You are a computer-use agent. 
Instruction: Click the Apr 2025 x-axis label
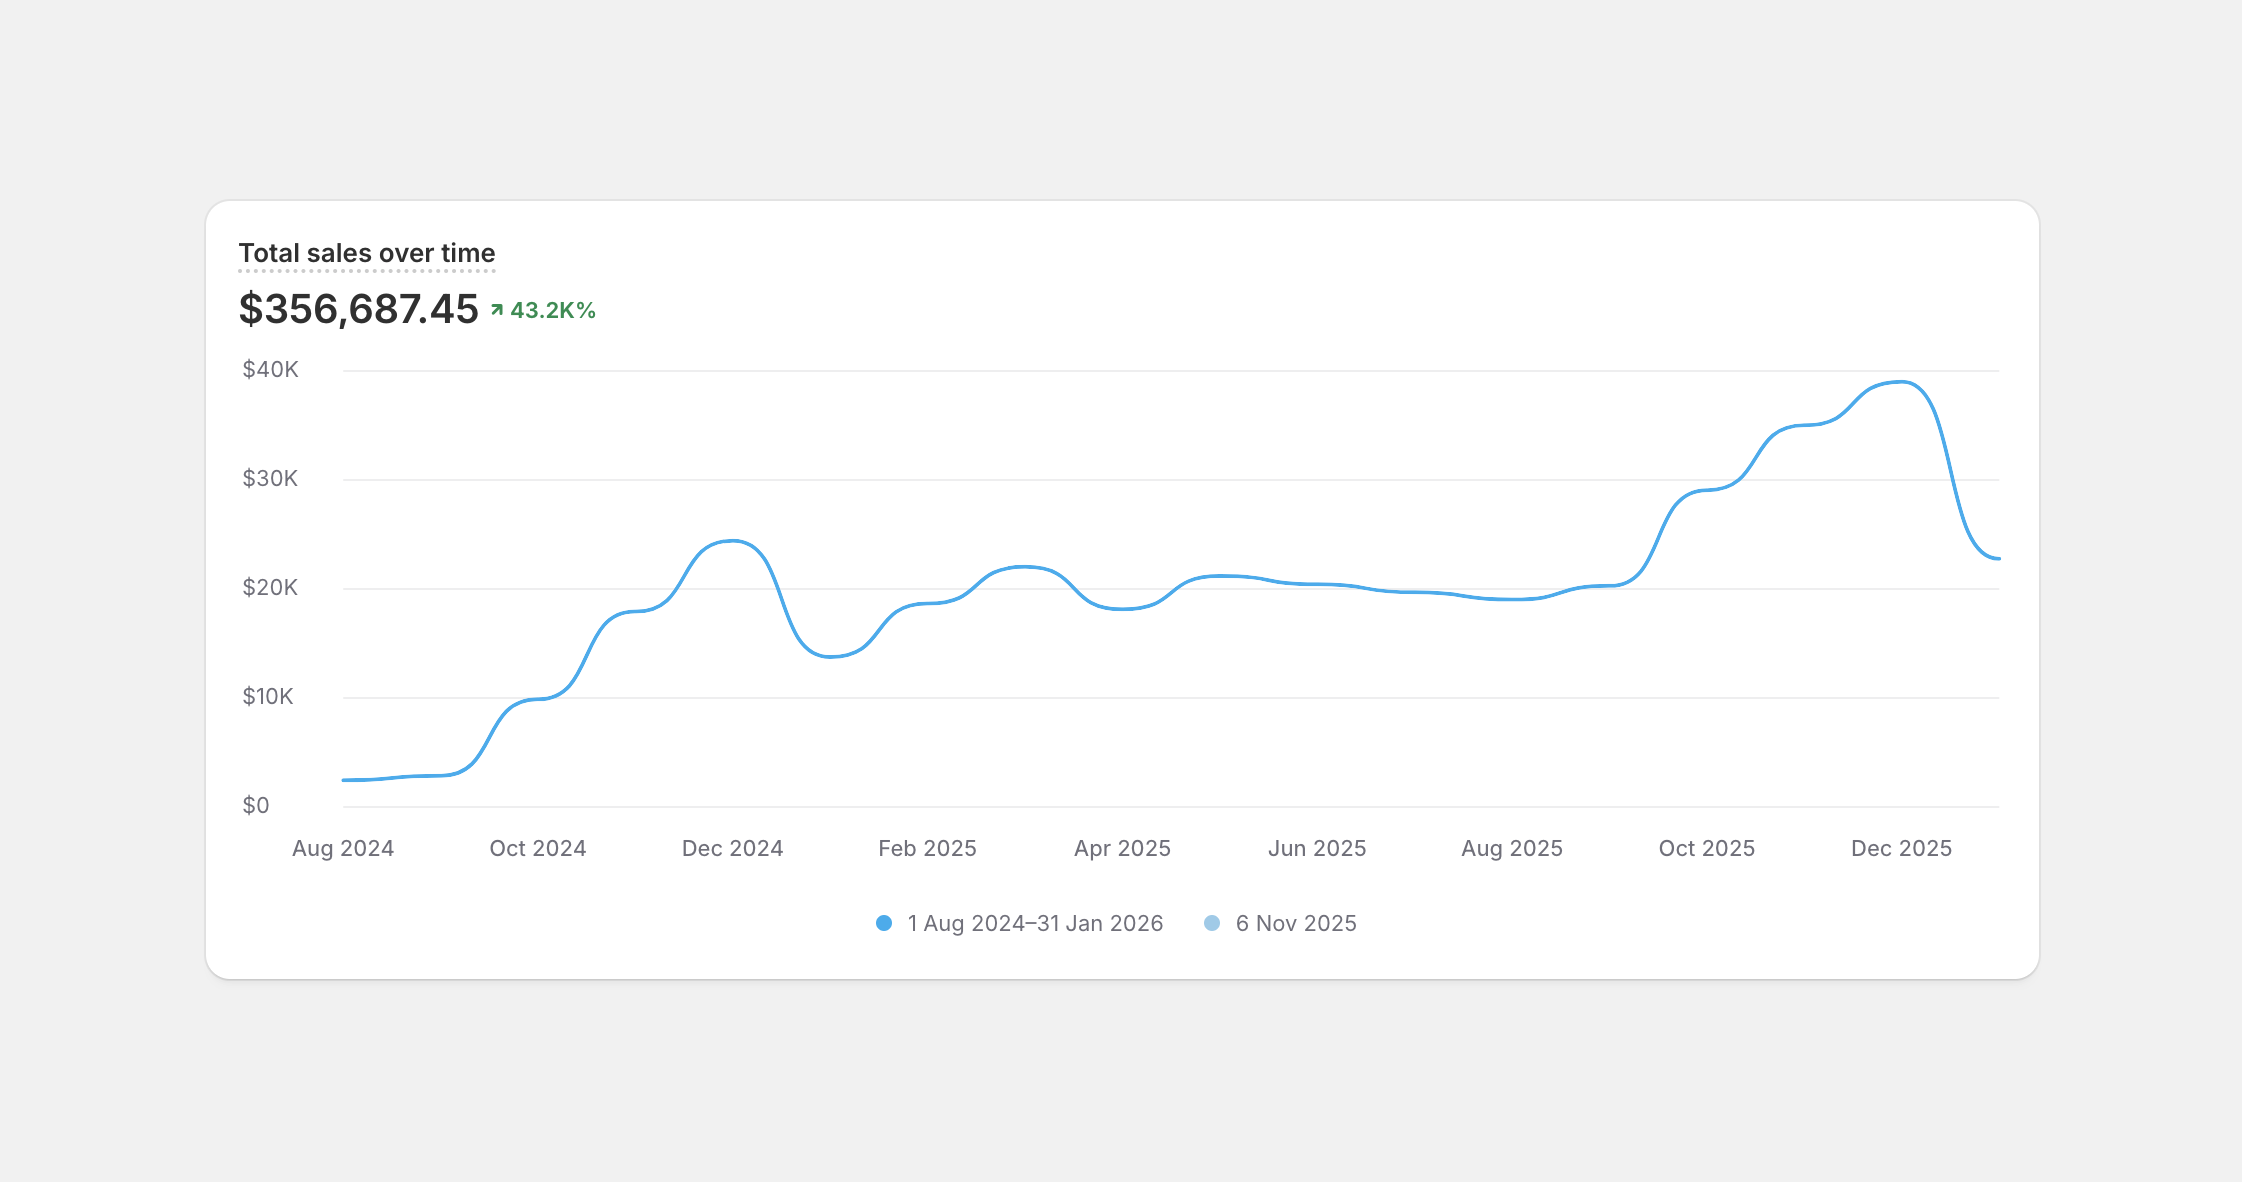point(1122,848)
